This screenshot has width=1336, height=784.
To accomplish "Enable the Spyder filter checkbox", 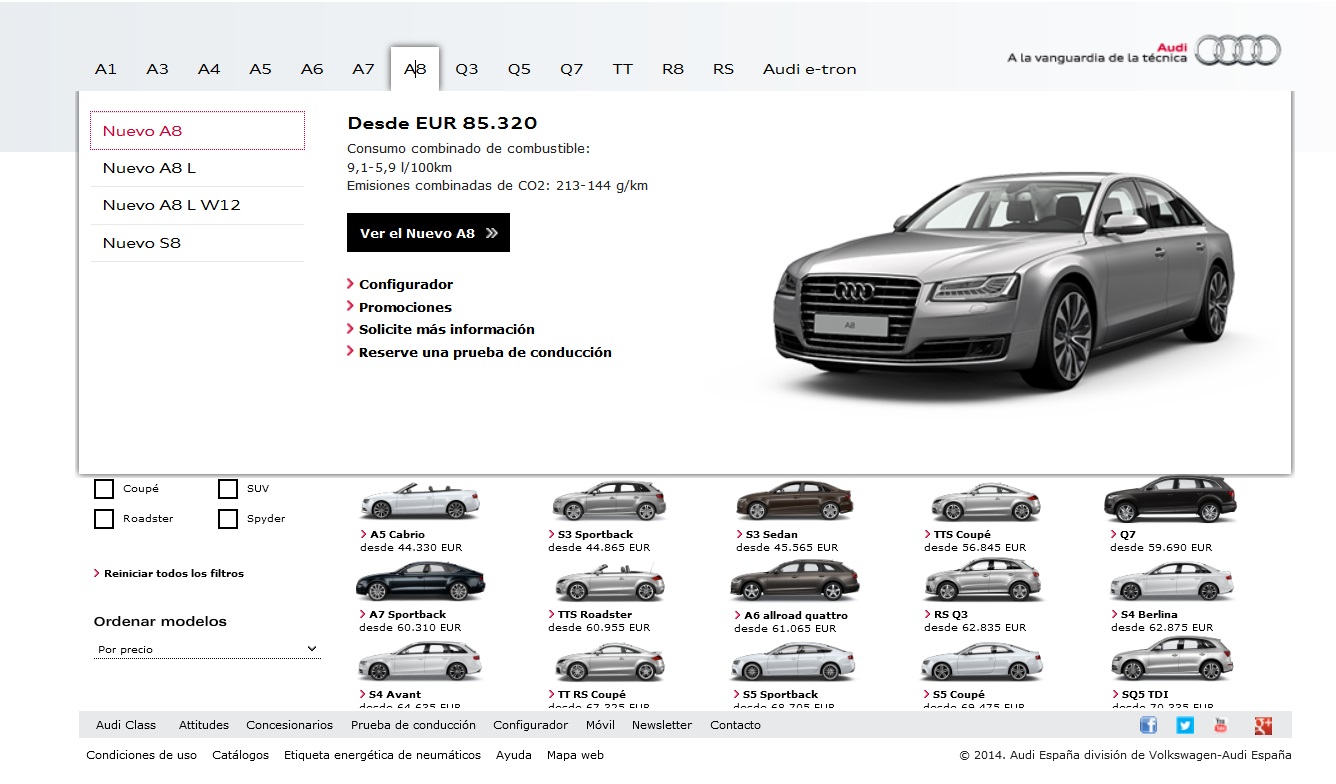I will tap(228, 519).
